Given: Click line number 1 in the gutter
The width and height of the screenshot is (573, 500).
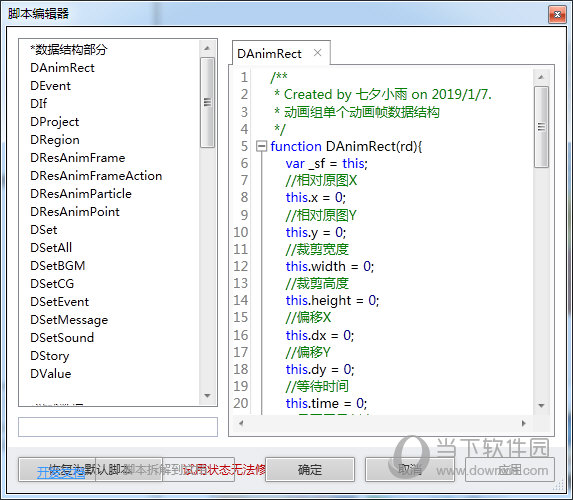Looking at the screenshot, I should click(x=244, y=77).
